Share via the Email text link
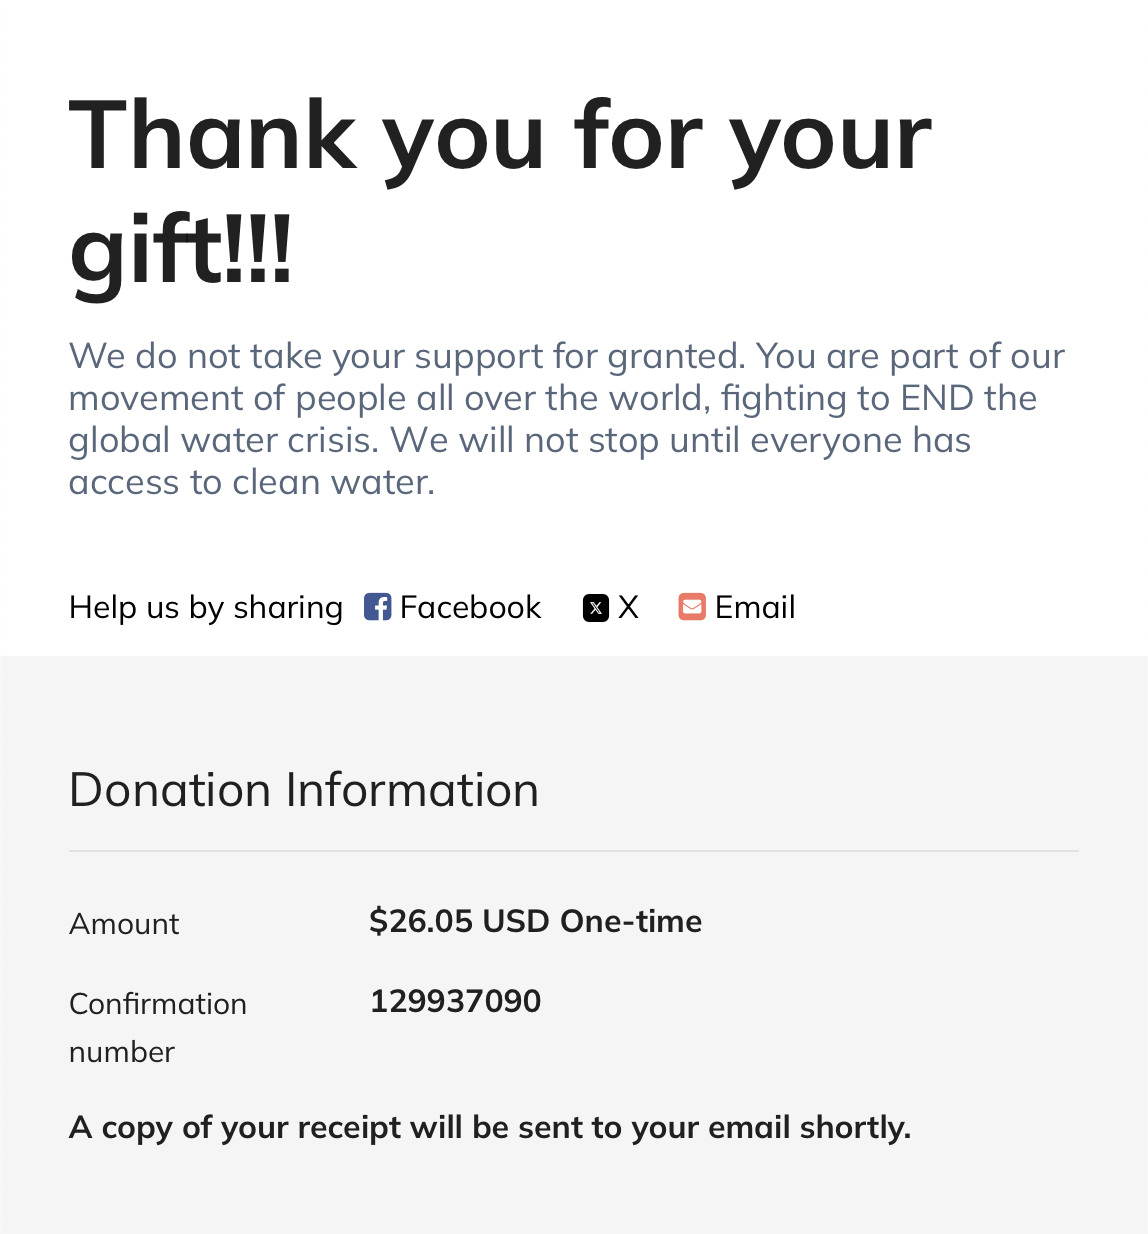1148x1234 pixels. tap(755, 607)
